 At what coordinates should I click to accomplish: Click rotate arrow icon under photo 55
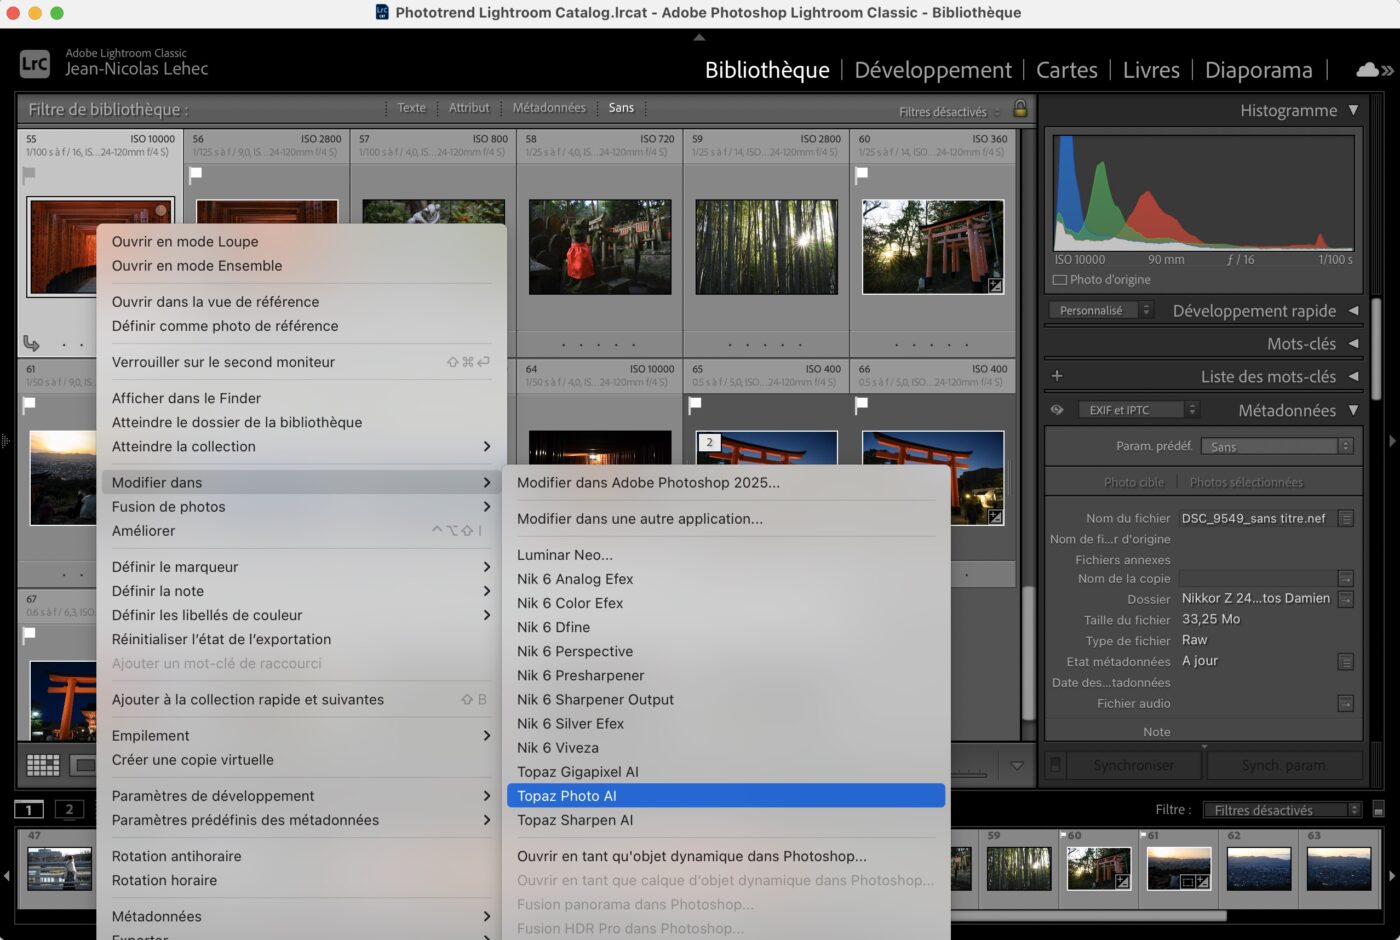click(31, 344)
